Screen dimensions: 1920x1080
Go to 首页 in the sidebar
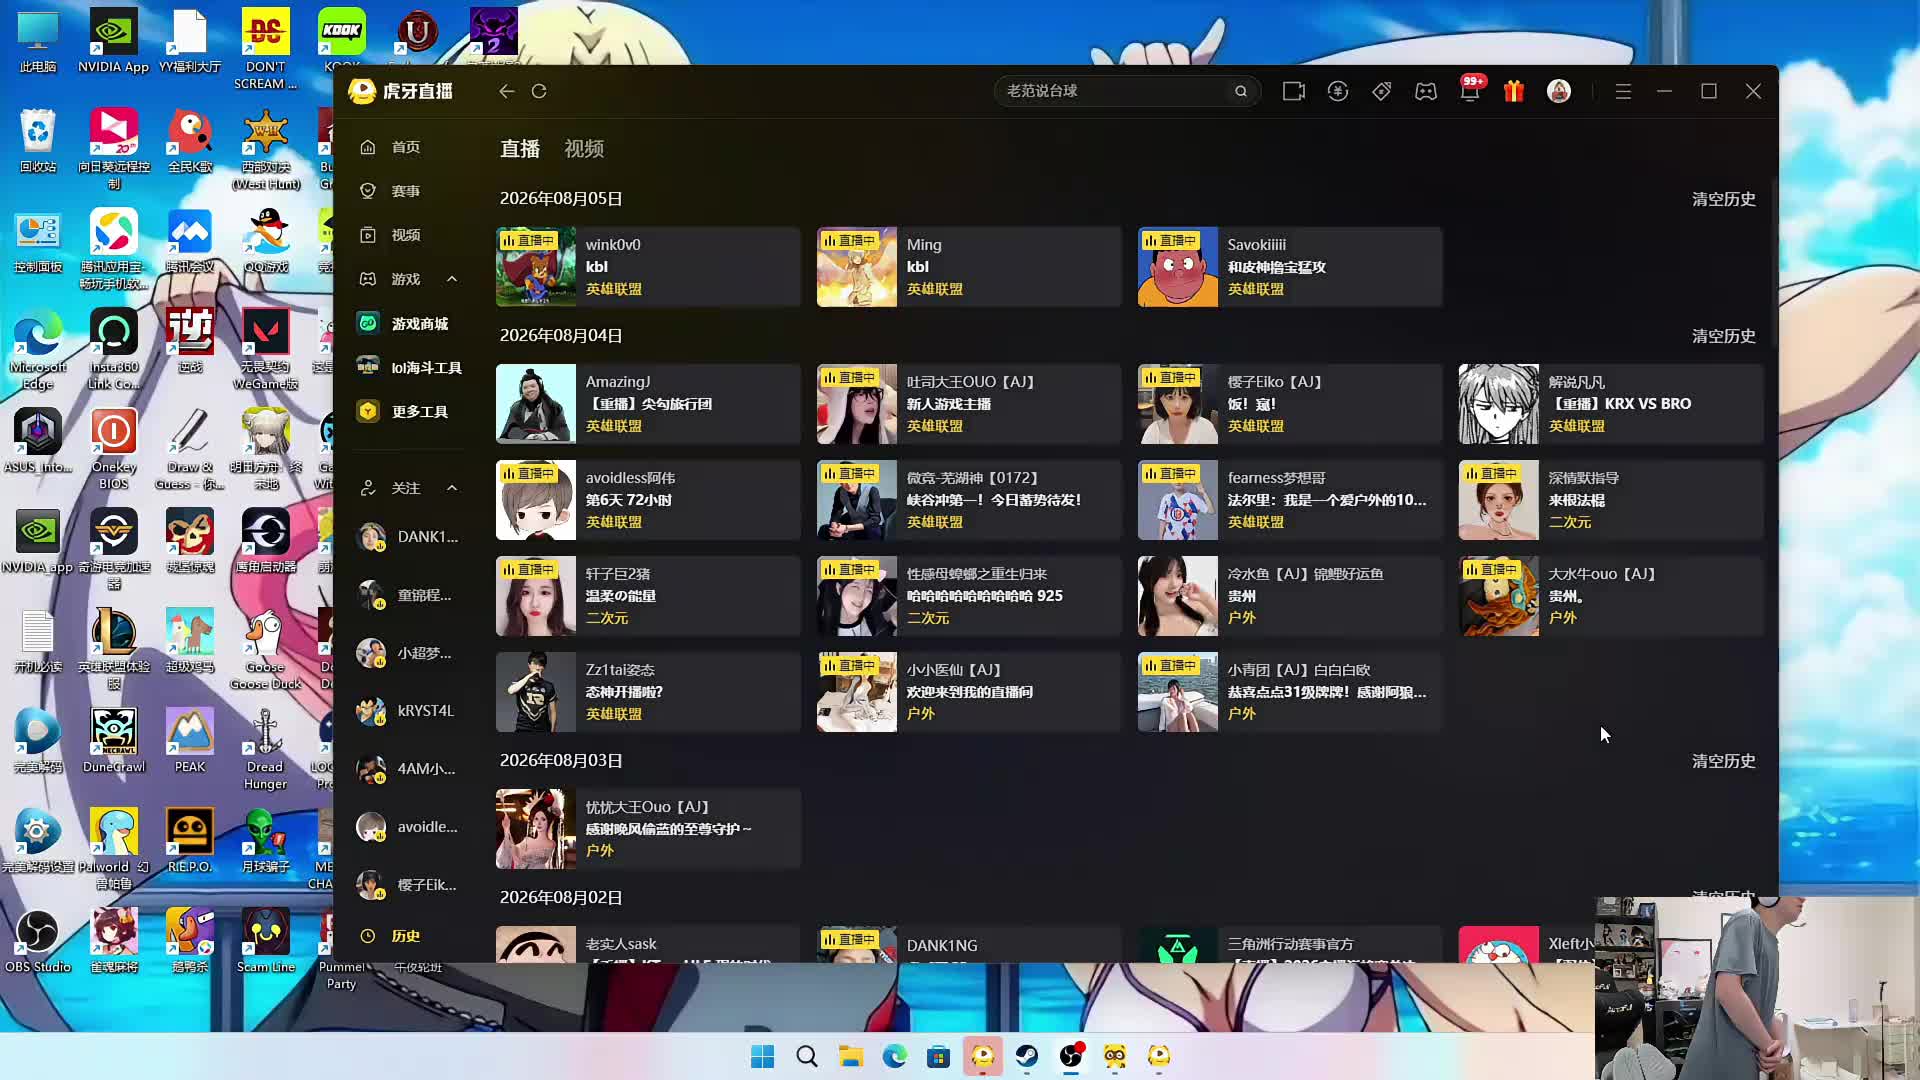[404, 147]
